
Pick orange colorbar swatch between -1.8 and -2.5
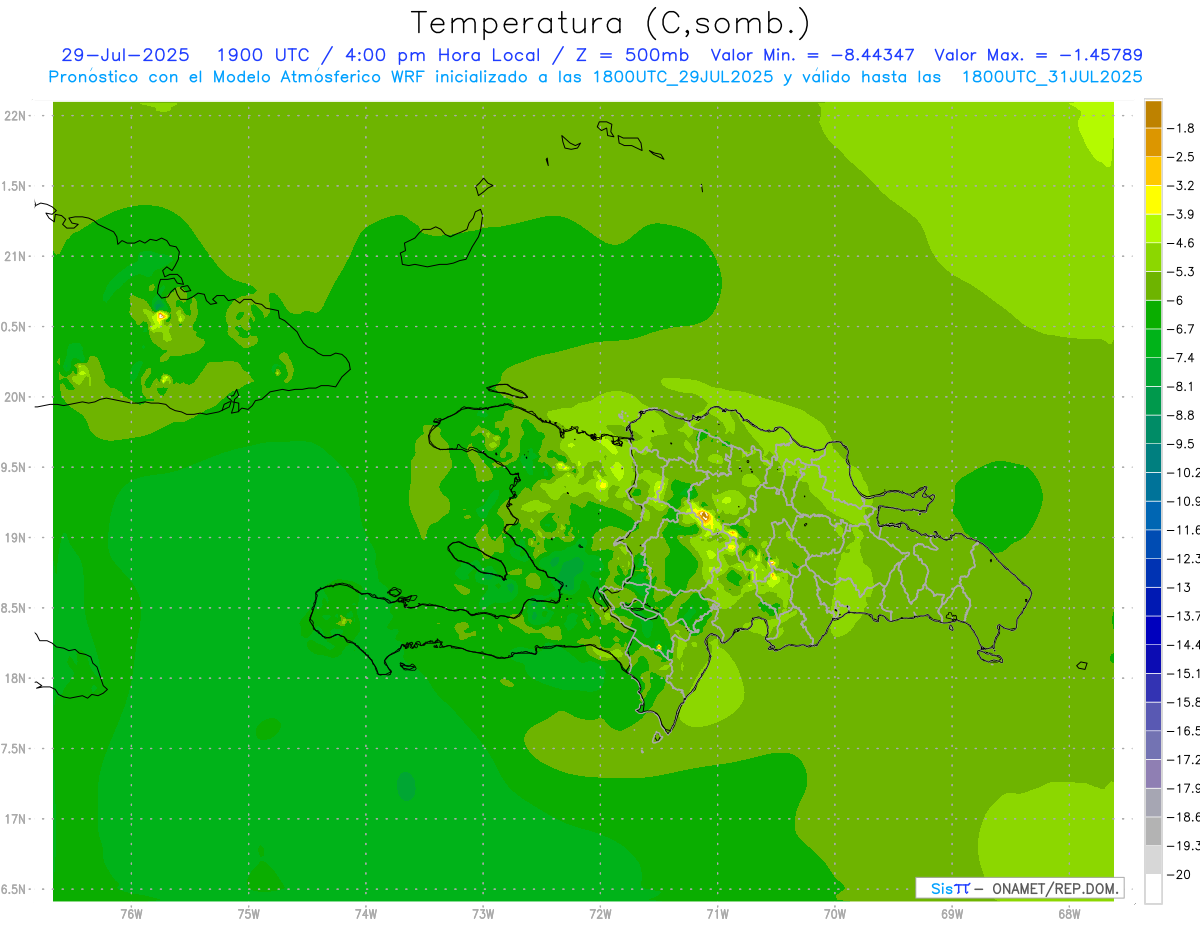point(1153,143)
